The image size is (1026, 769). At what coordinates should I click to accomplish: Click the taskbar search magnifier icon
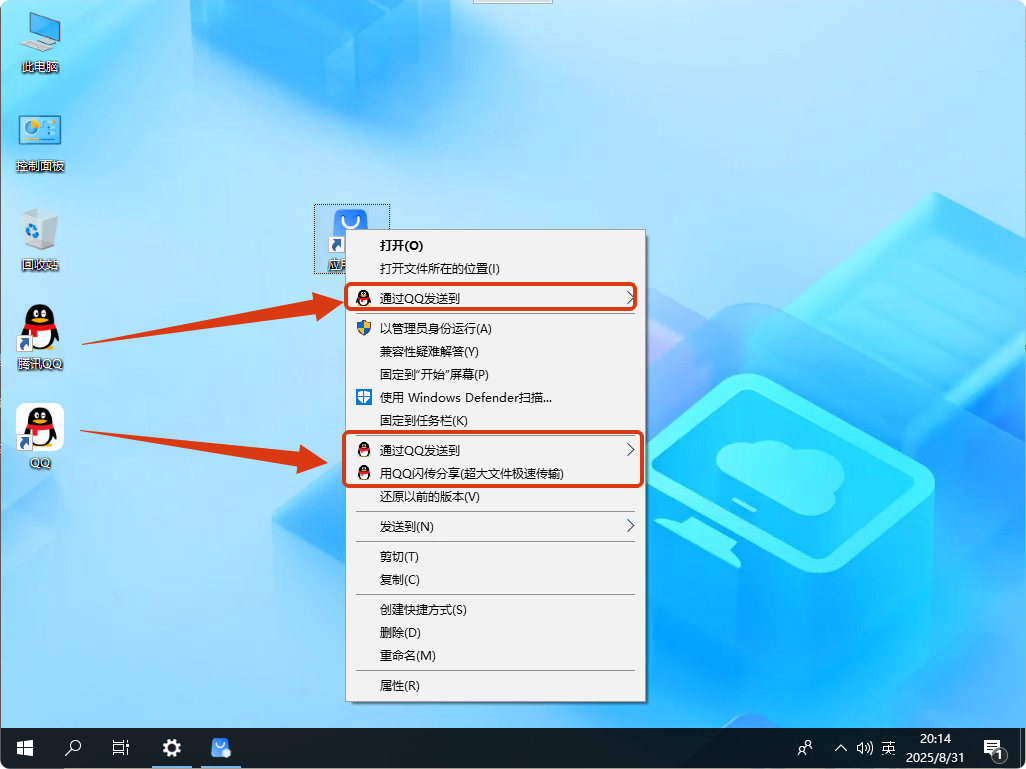coord(73,747)
